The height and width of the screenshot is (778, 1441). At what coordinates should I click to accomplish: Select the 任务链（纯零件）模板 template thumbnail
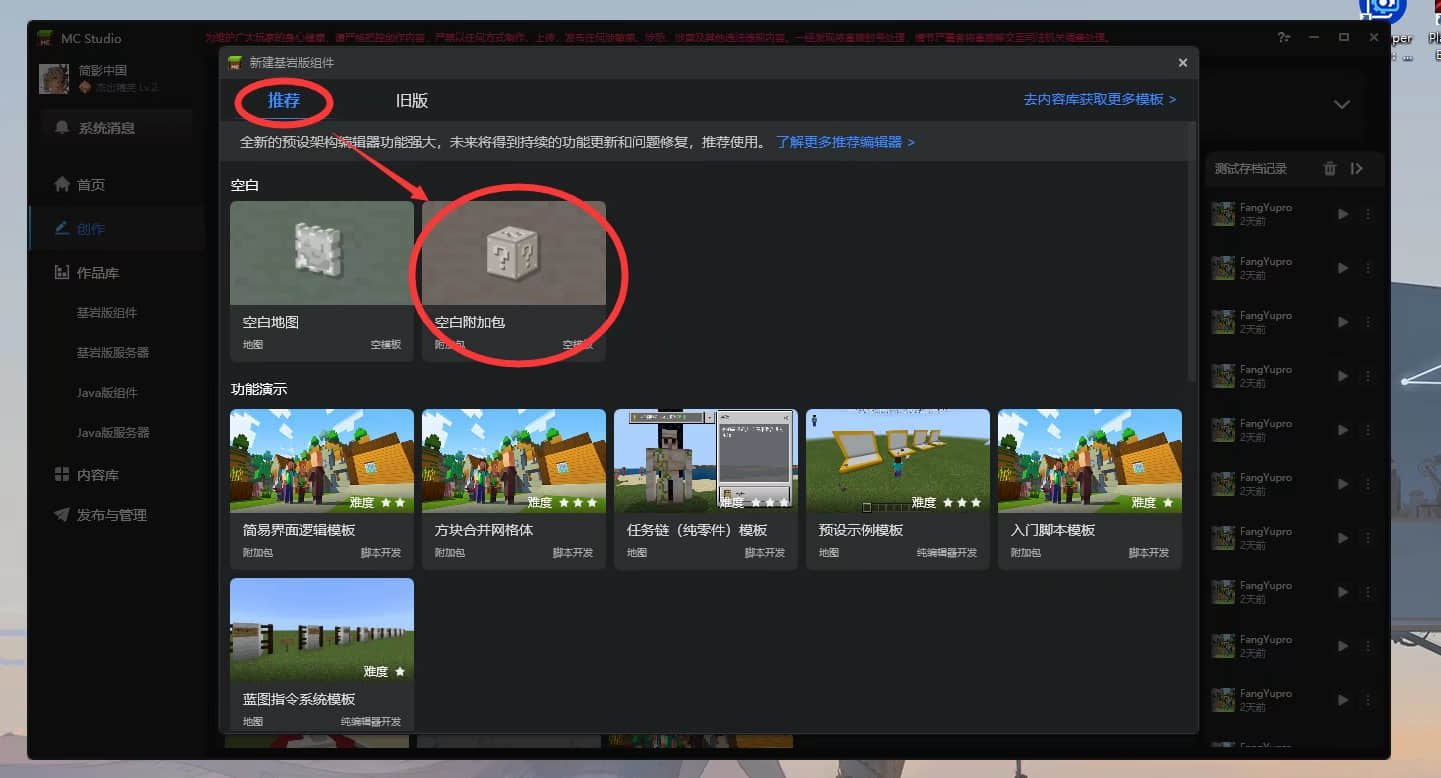point(705,461)
